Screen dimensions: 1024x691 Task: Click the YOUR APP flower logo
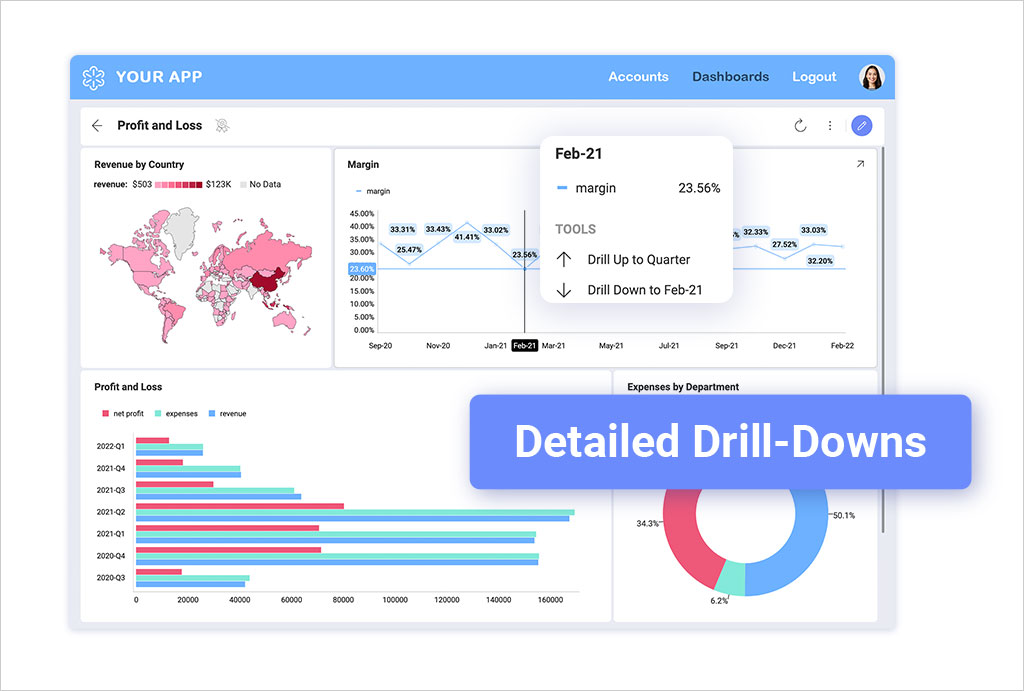93,77
